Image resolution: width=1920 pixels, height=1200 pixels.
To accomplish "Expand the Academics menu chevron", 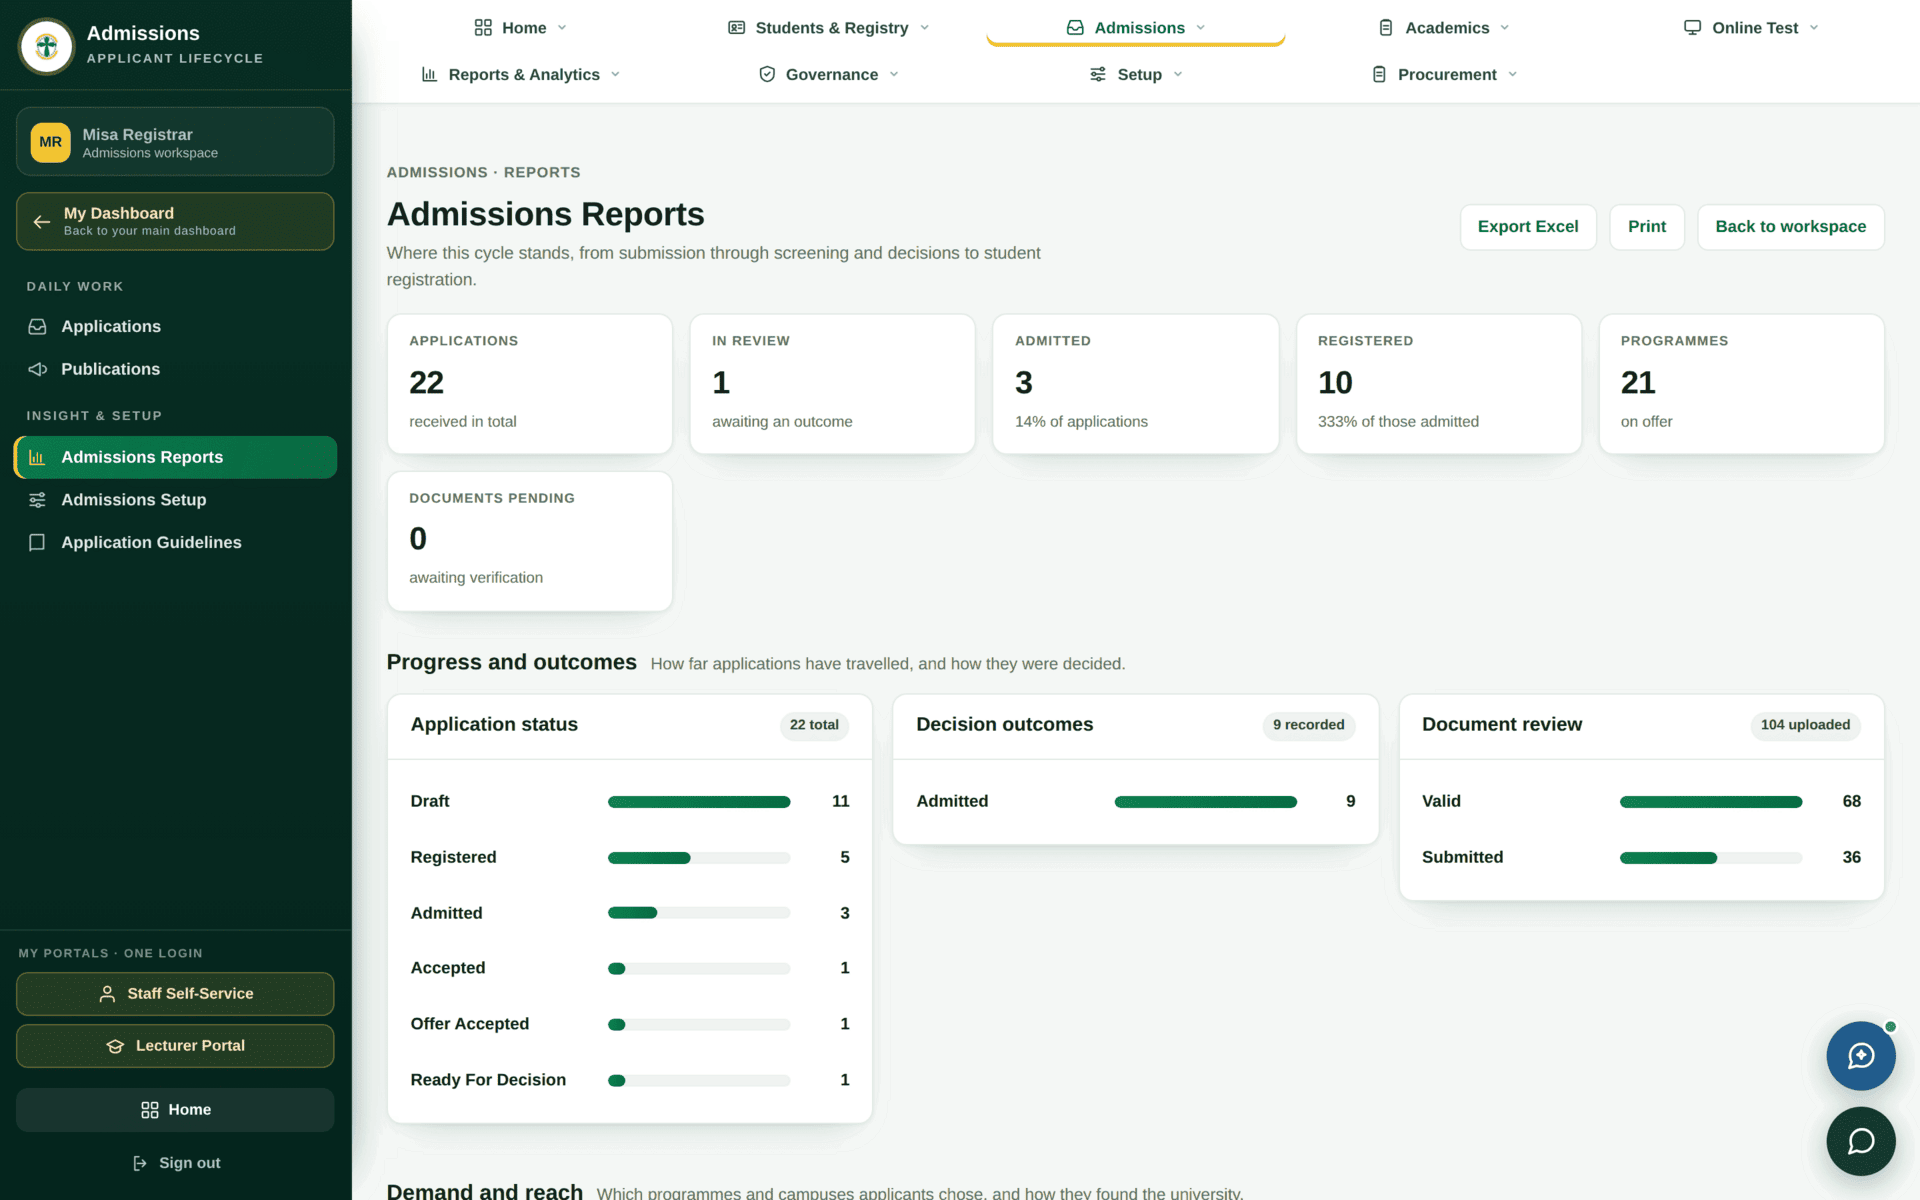I will (x=1505, y=28).
